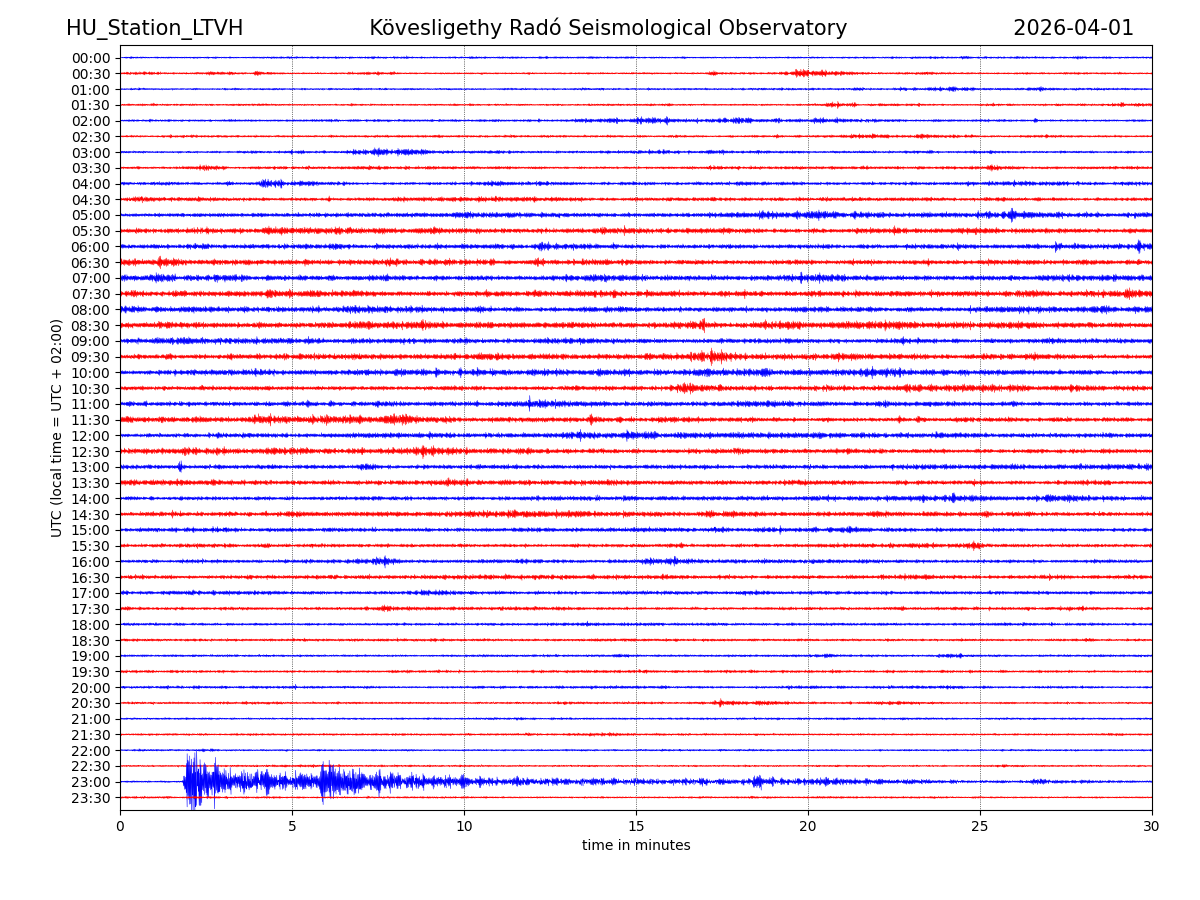Image resolution: width=1200 pixels, height=900 pixels.
Task: Click the HU_Station_LTVH station label
Action: point(154,29)
